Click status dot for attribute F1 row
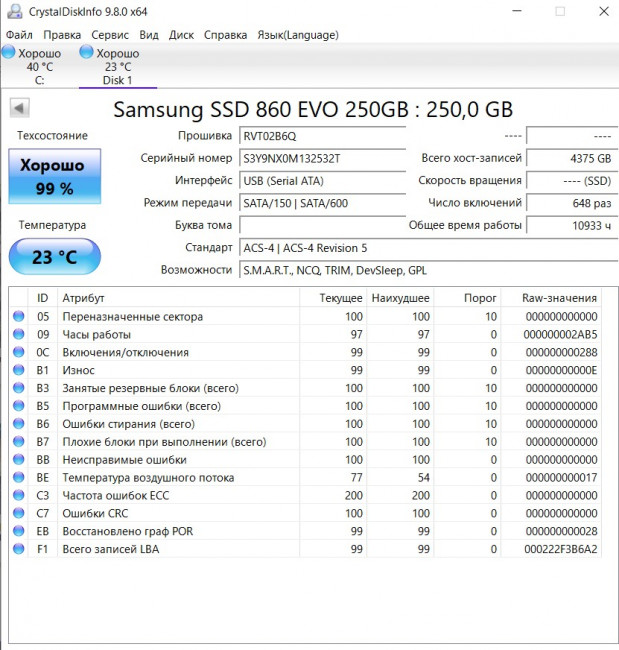This screenshot has height=650, width=619. point(19,549)
